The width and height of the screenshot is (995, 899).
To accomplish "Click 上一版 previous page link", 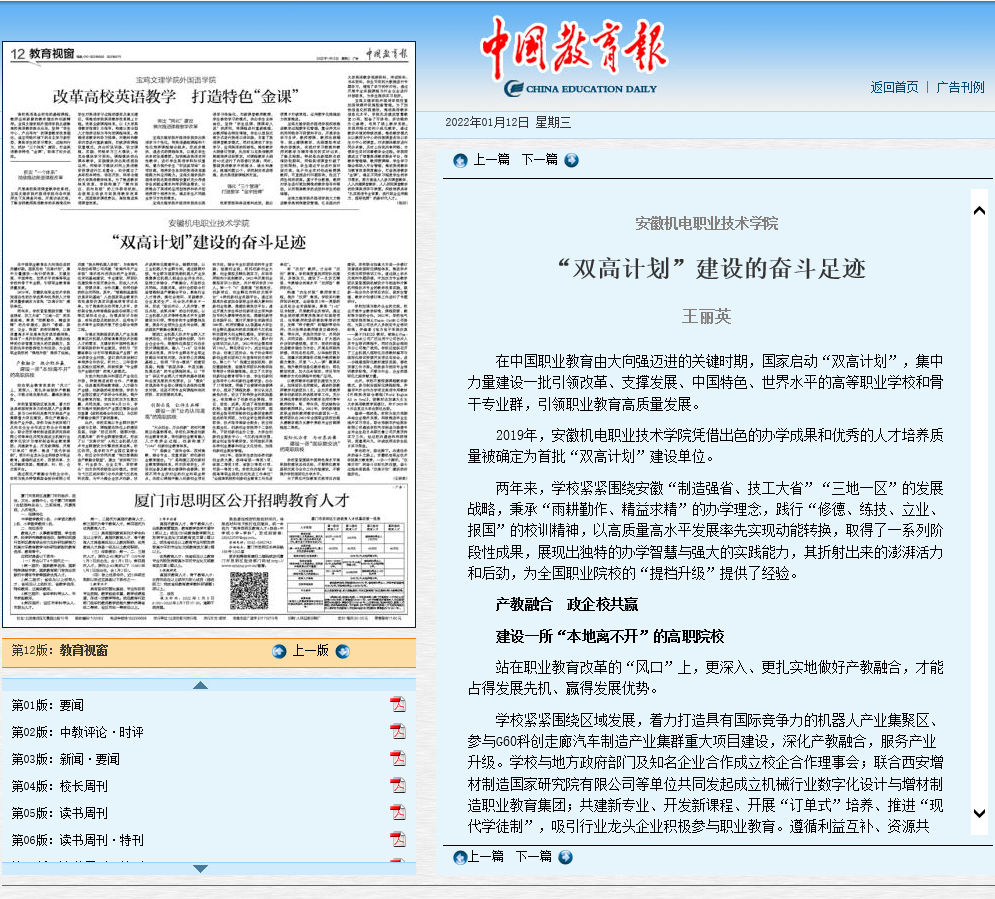I will (x=310, y=650).
